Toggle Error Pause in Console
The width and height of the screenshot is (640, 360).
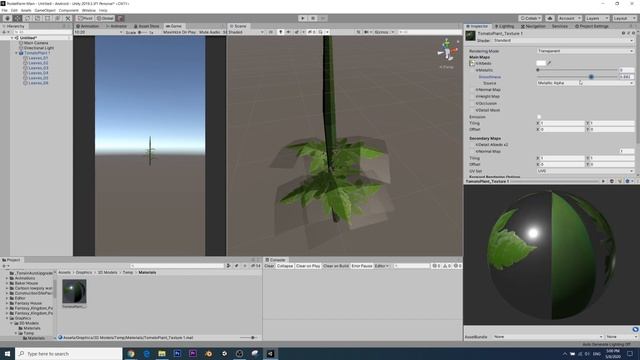[x=362, y=266]
